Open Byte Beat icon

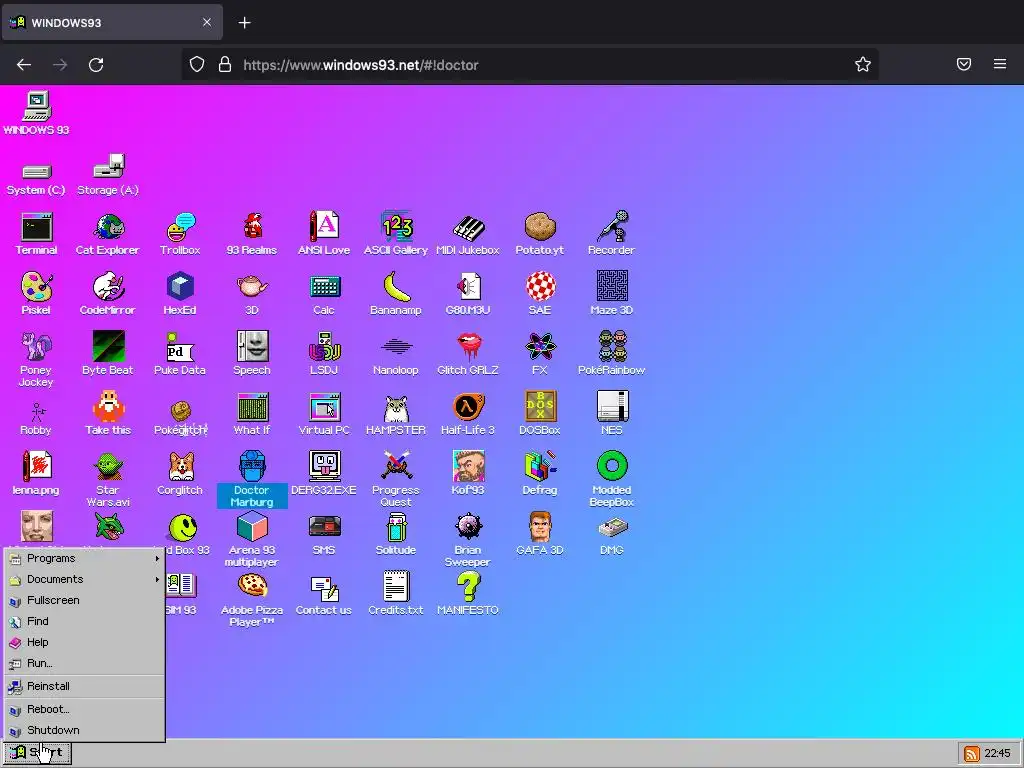[x=108, y=354]
